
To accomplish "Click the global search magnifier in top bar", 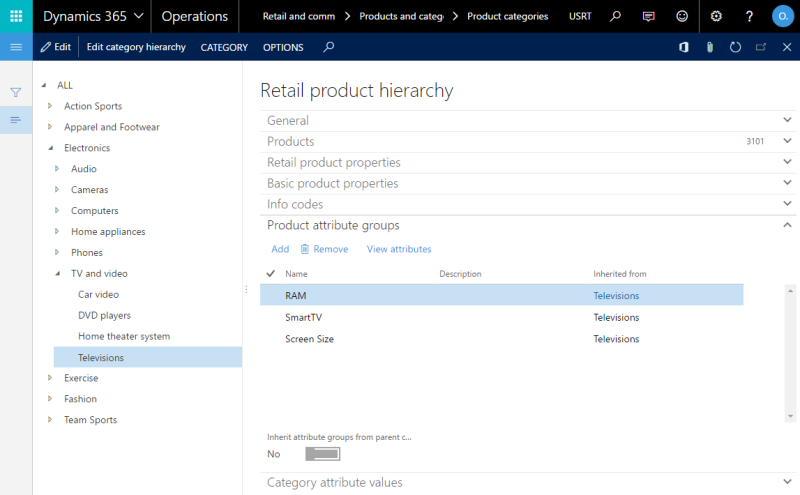I will click(615, 16).
